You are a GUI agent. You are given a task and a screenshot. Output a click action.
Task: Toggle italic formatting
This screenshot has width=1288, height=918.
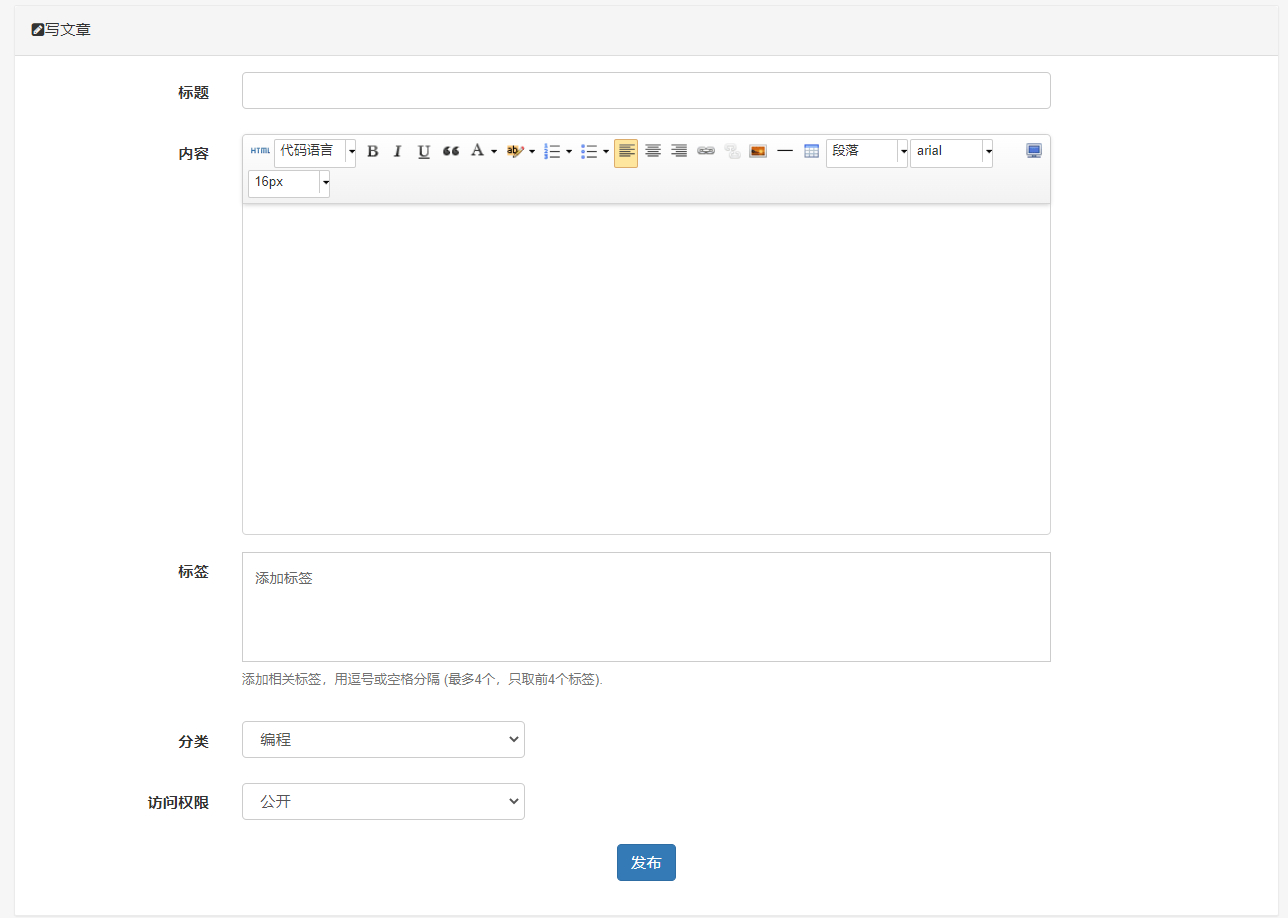[397, 151]
